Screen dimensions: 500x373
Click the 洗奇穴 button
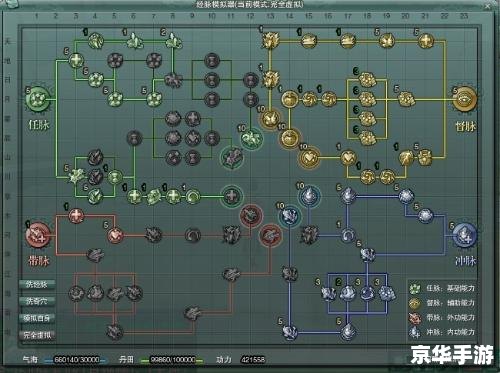(x=37, y=301)
